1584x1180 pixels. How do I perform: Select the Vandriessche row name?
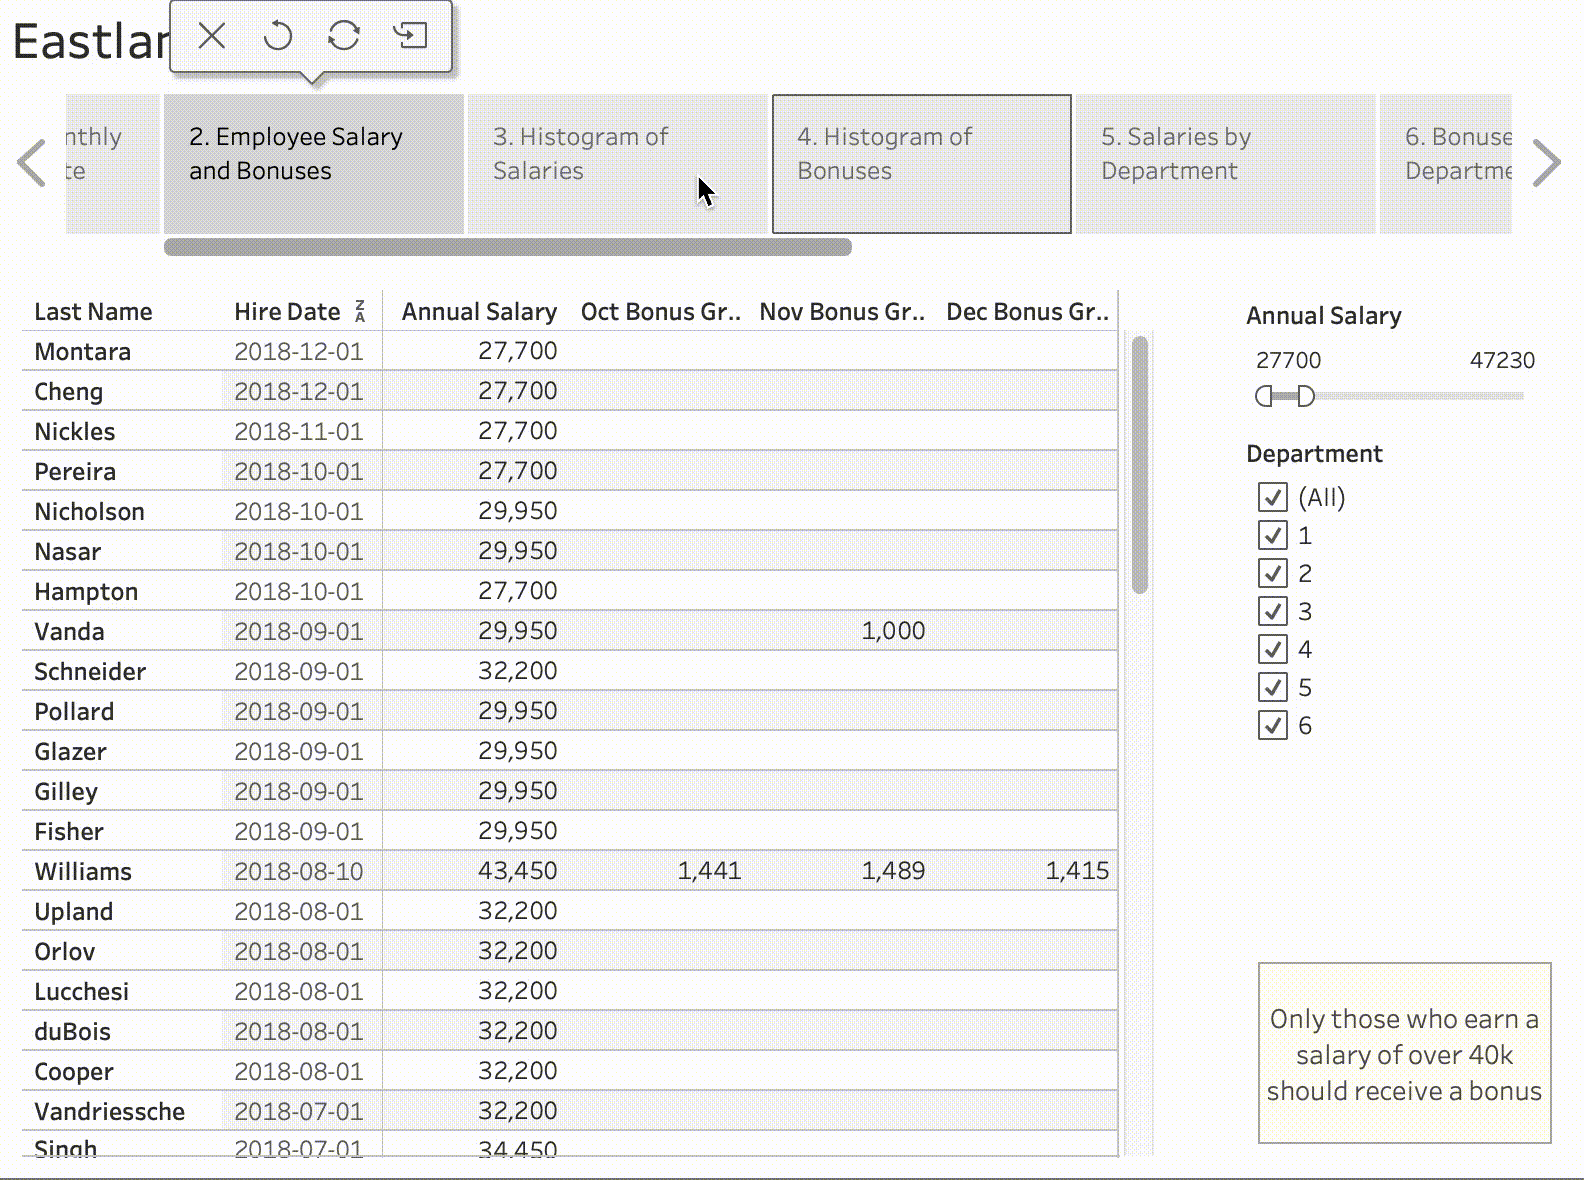pos(109,1112)
